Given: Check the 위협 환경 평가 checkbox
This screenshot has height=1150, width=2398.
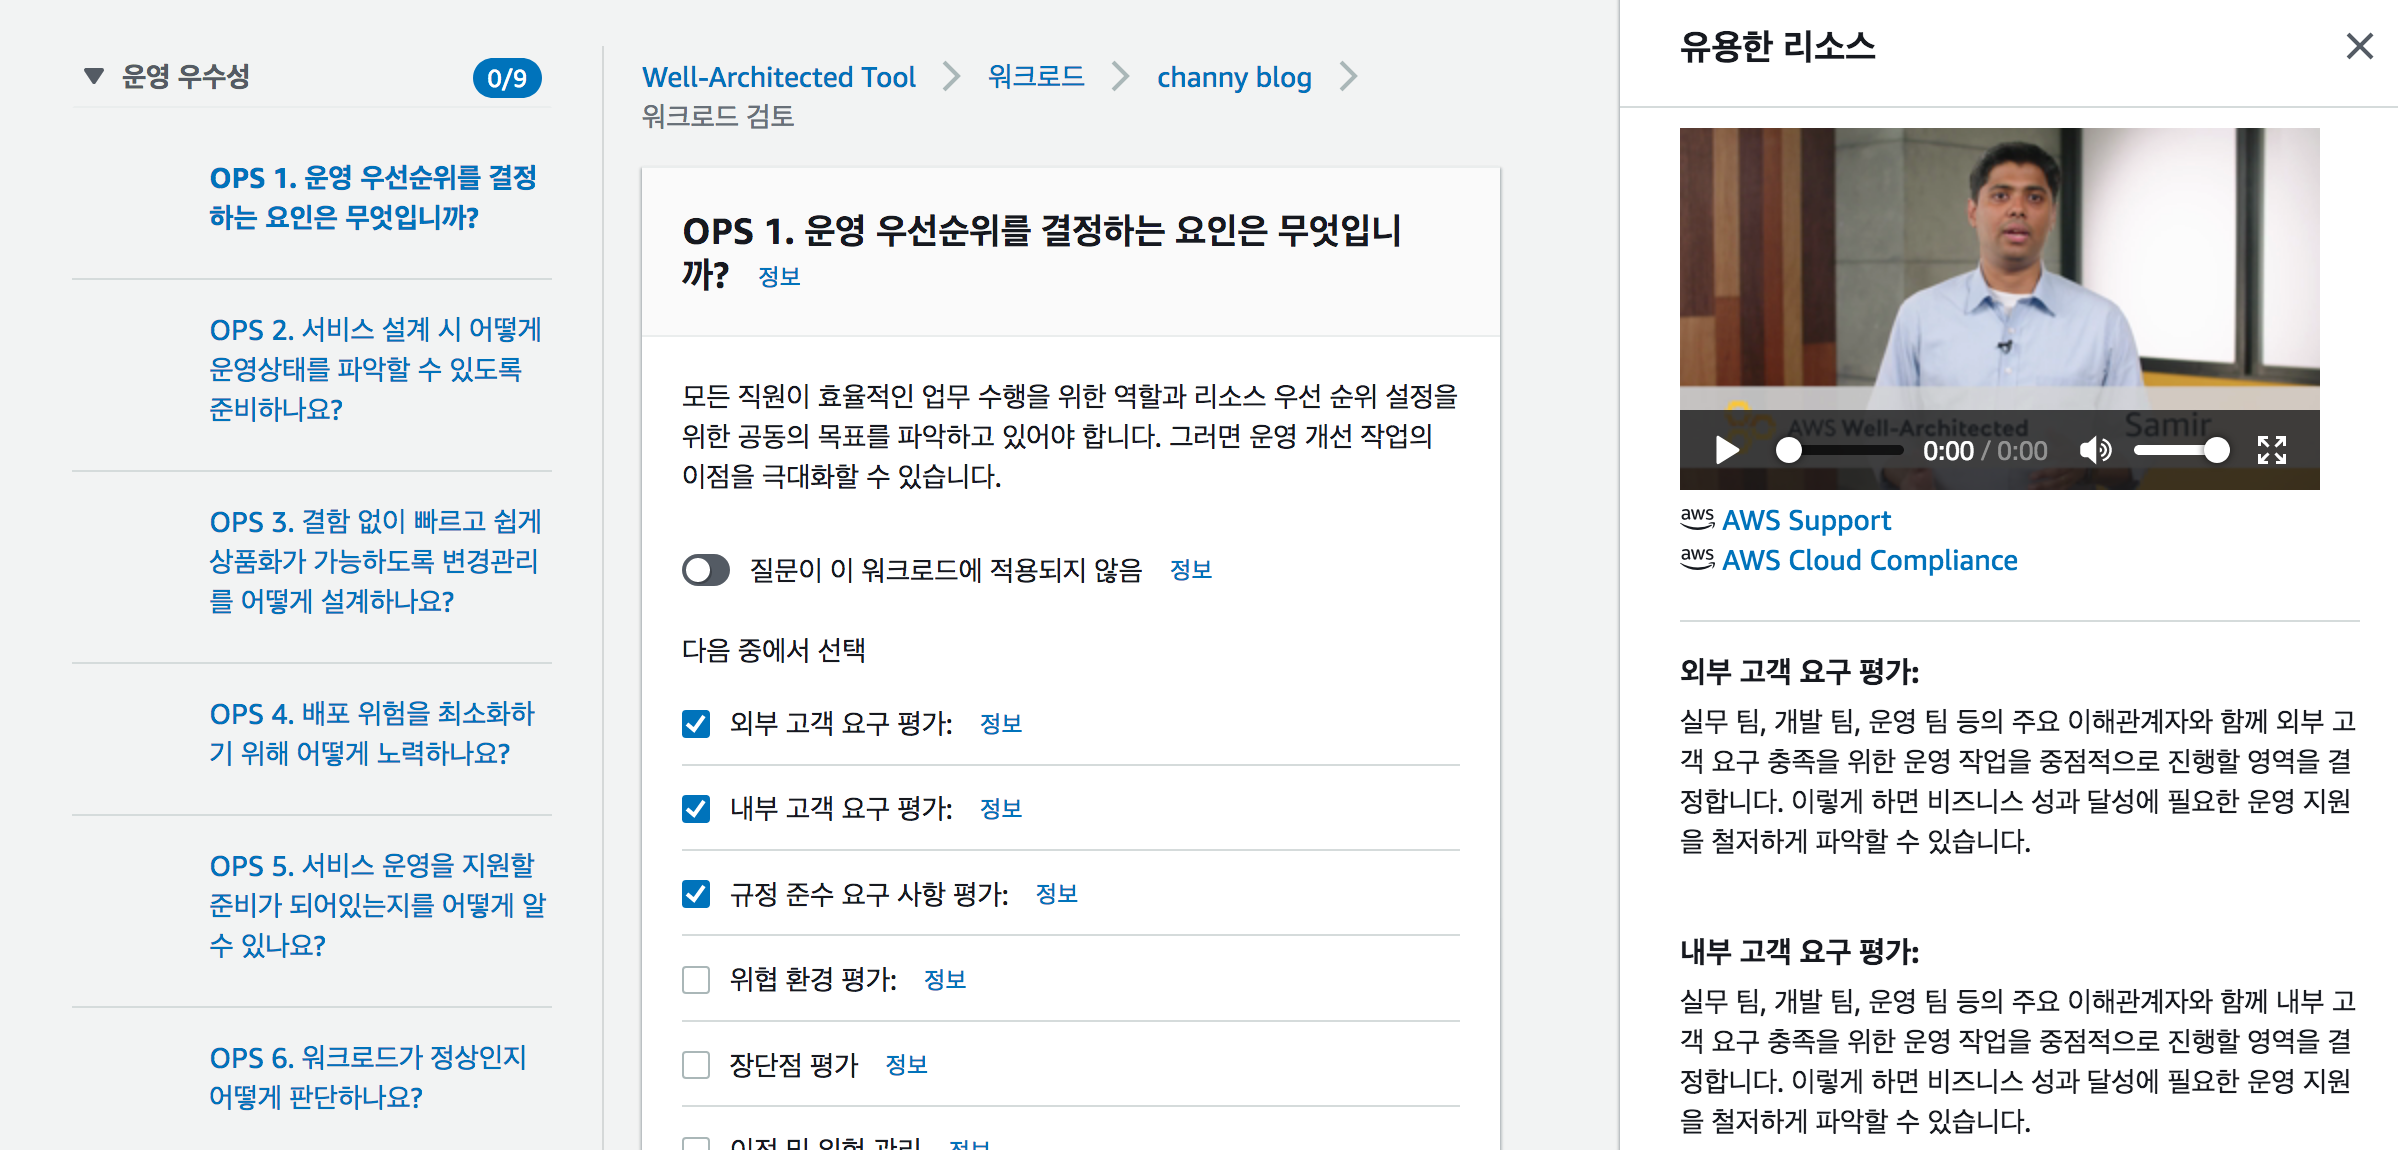Looking at the screenshot, I should pyautogui.click(x=696, y=979).
